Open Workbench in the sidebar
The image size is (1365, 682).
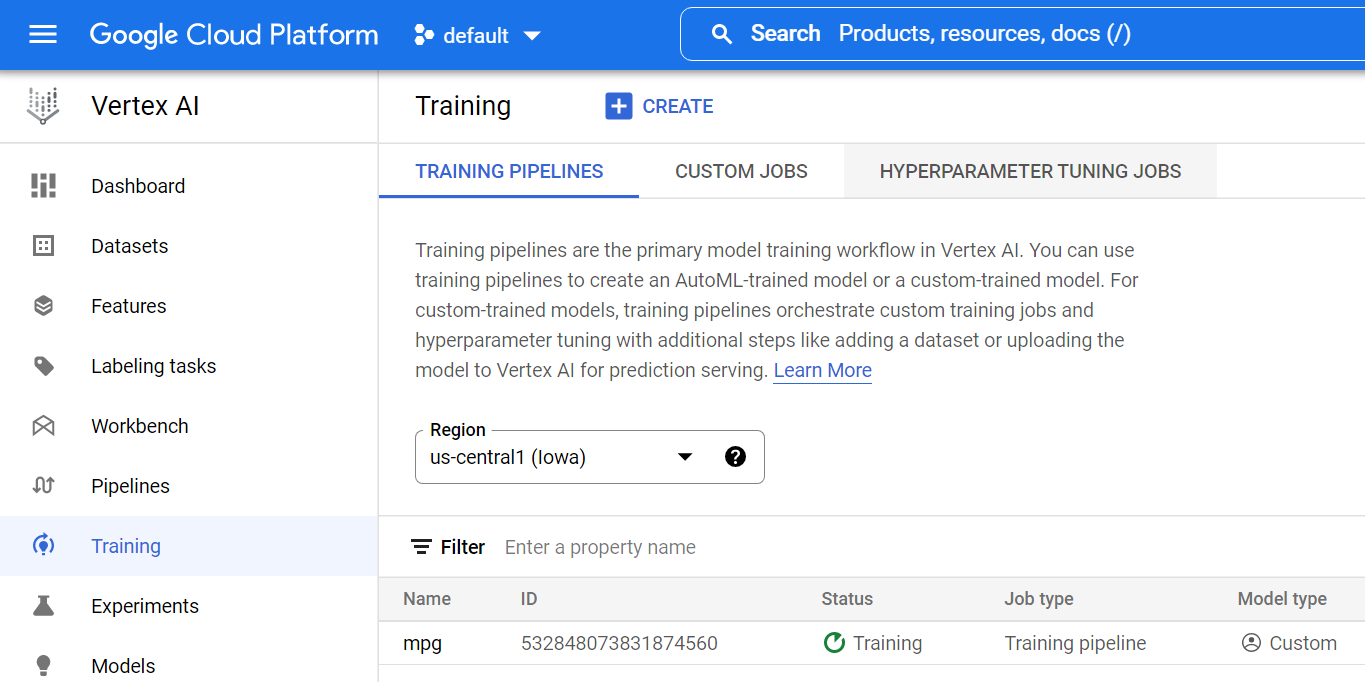[189, 426]
